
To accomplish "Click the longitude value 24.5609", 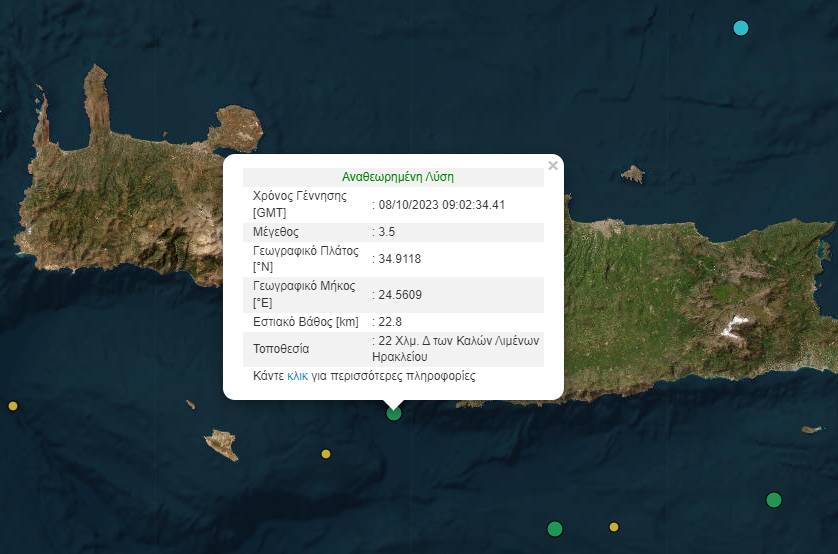I will pyautogui.click(x=399, y=295).
